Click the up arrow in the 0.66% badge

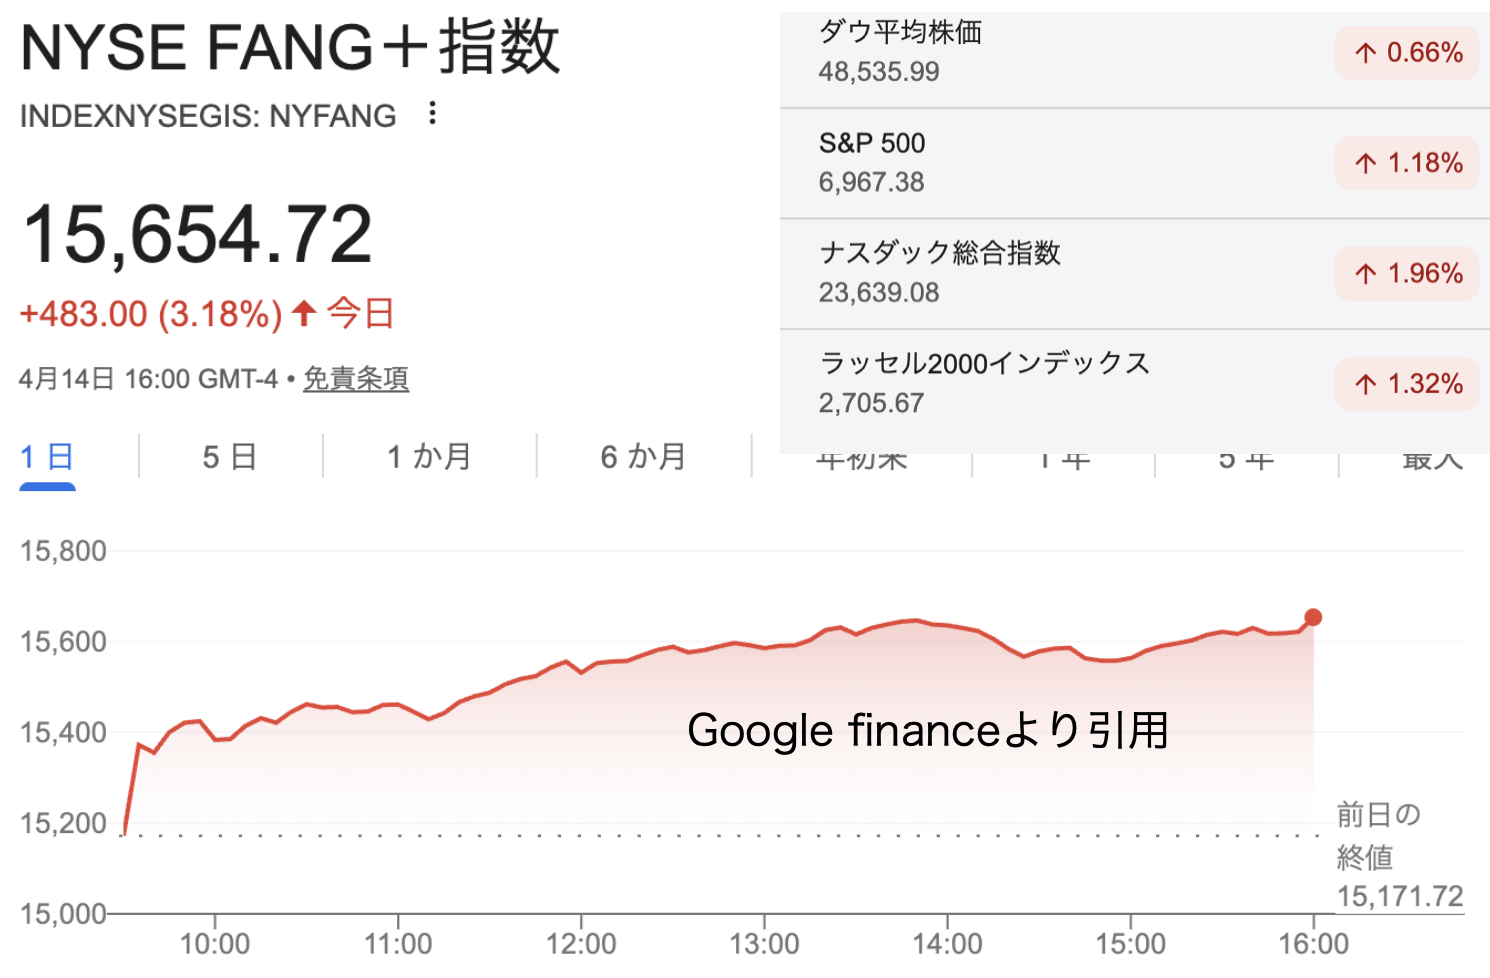[1366, 53]
